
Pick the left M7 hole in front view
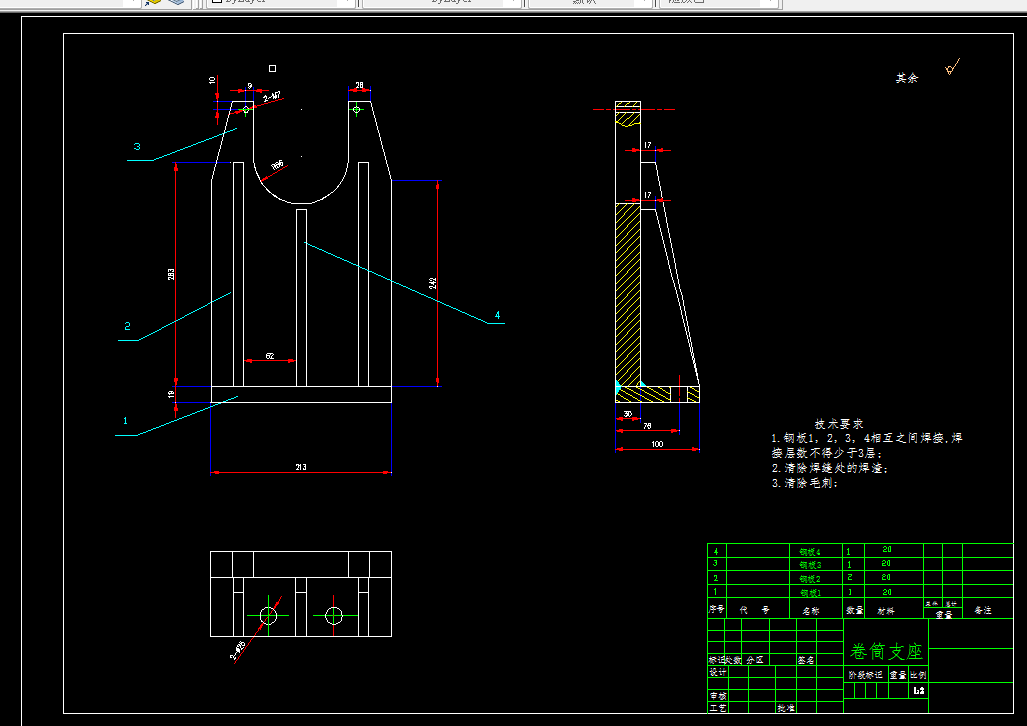click(x=246, y=109)
